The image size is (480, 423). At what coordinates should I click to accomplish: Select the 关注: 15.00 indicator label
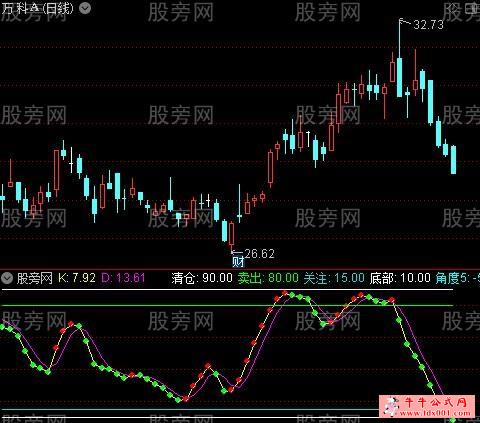334,278
